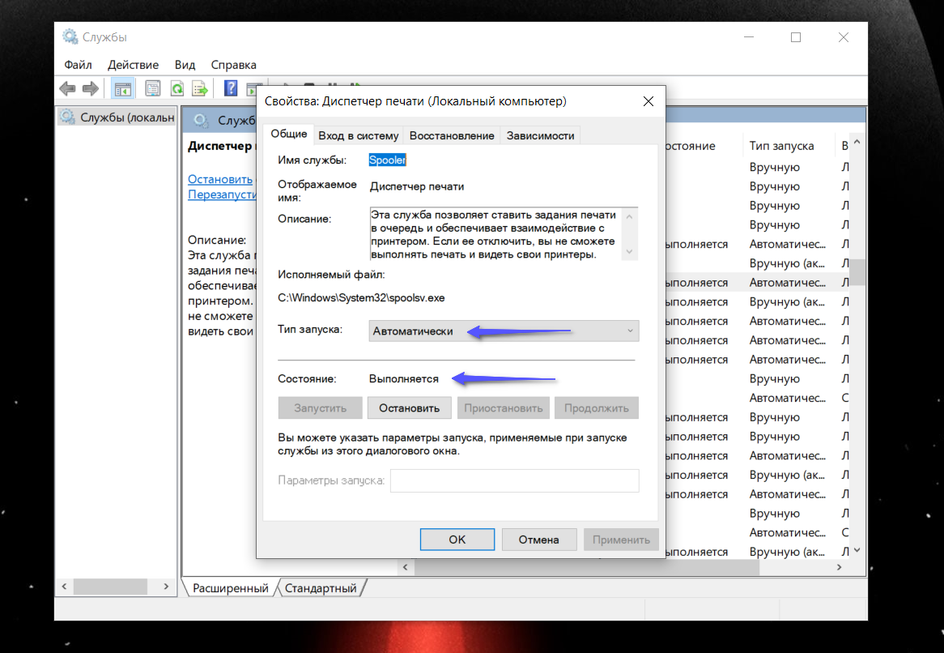Click the Выполняется status value in dialog
This screenshot has height=653, width=944.
403,379
